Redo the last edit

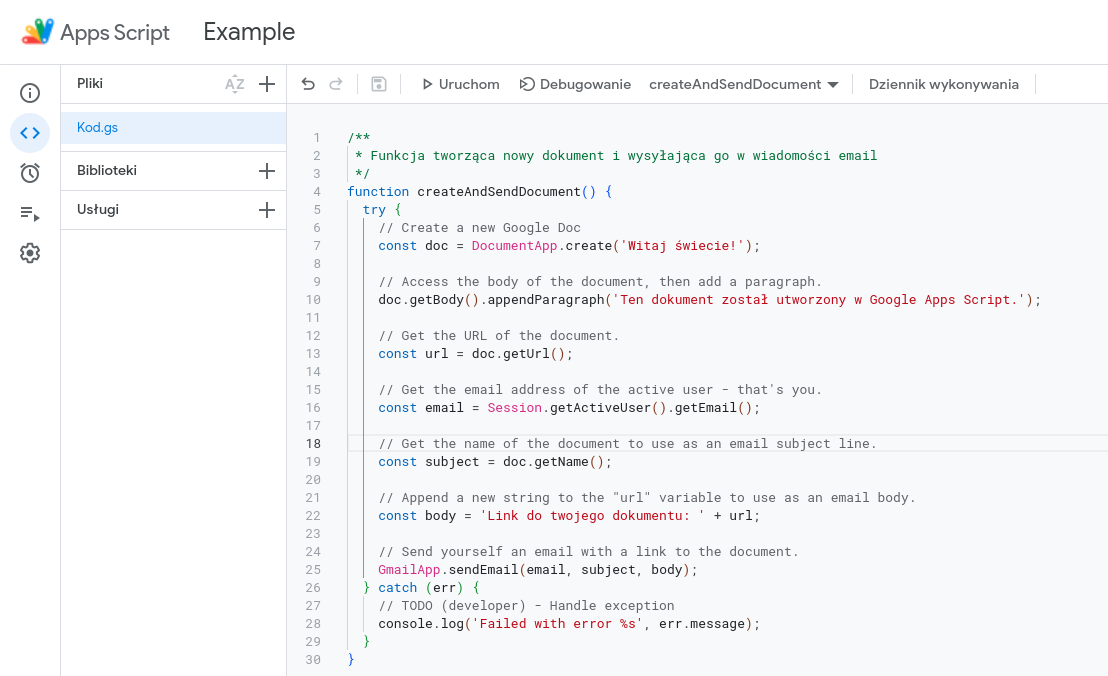tap(338, 84)
